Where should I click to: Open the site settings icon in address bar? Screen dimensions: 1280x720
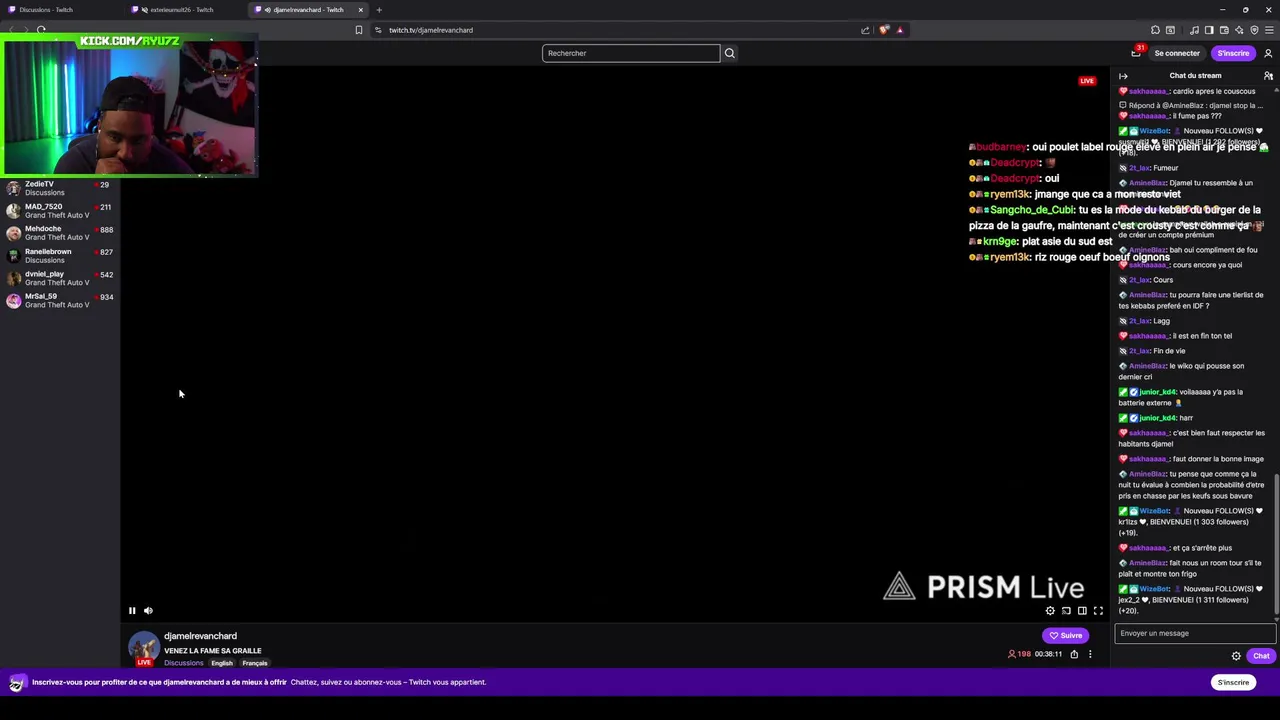(x=378, y=30)
